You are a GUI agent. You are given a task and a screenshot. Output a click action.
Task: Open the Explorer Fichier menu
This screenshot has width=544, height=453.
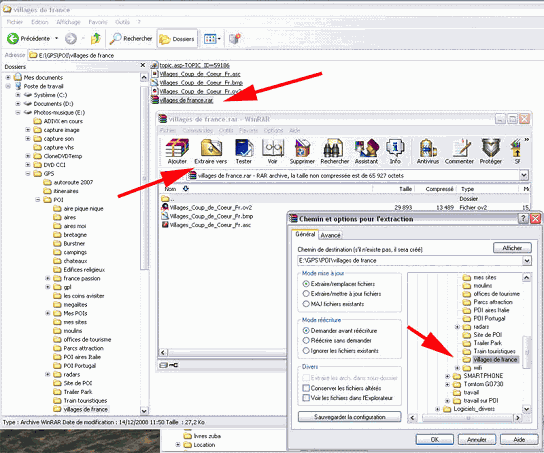15,22
